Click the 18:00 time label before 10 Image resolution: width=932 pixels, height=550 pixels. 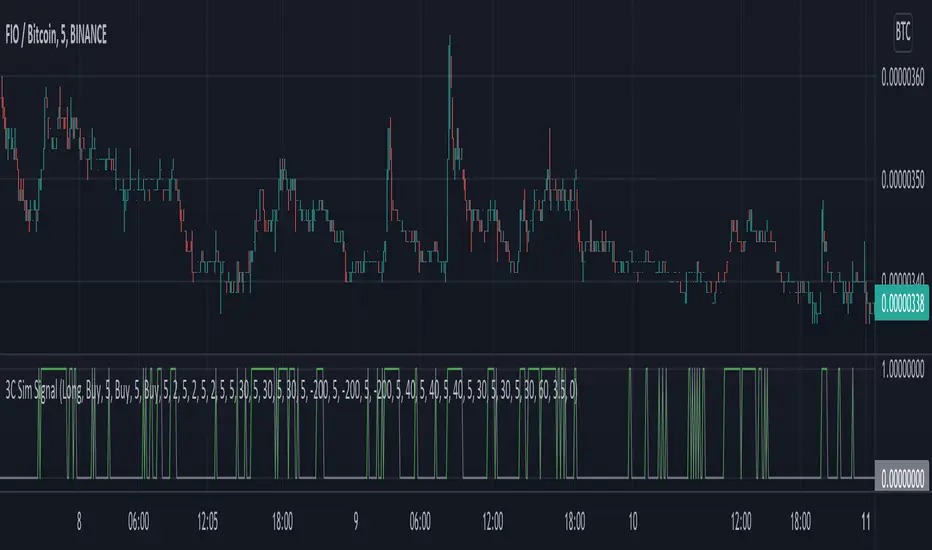click(x=575, y=521)
